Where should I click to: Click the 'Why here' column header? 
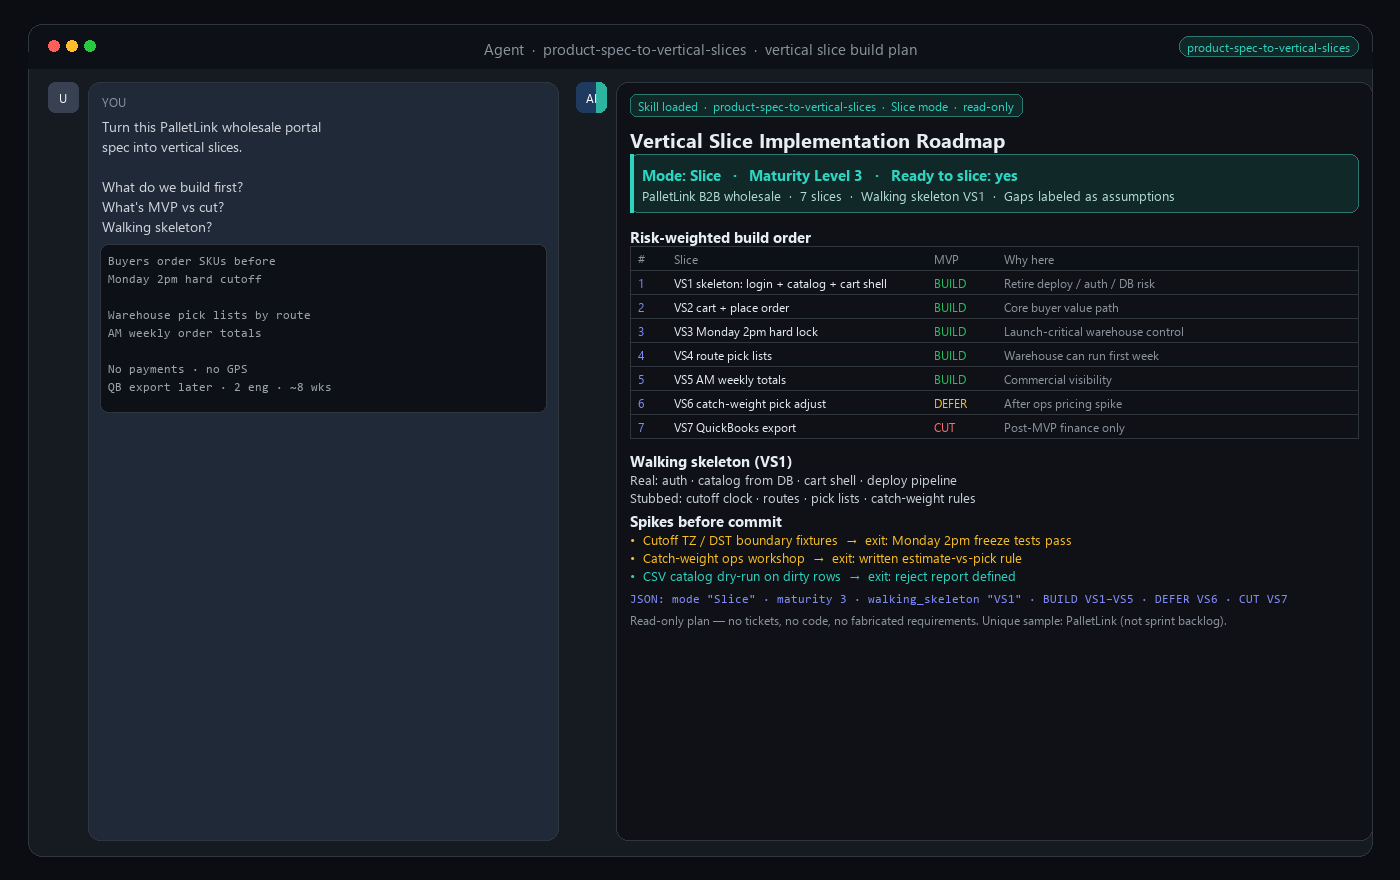click(x=1029, y=260)
